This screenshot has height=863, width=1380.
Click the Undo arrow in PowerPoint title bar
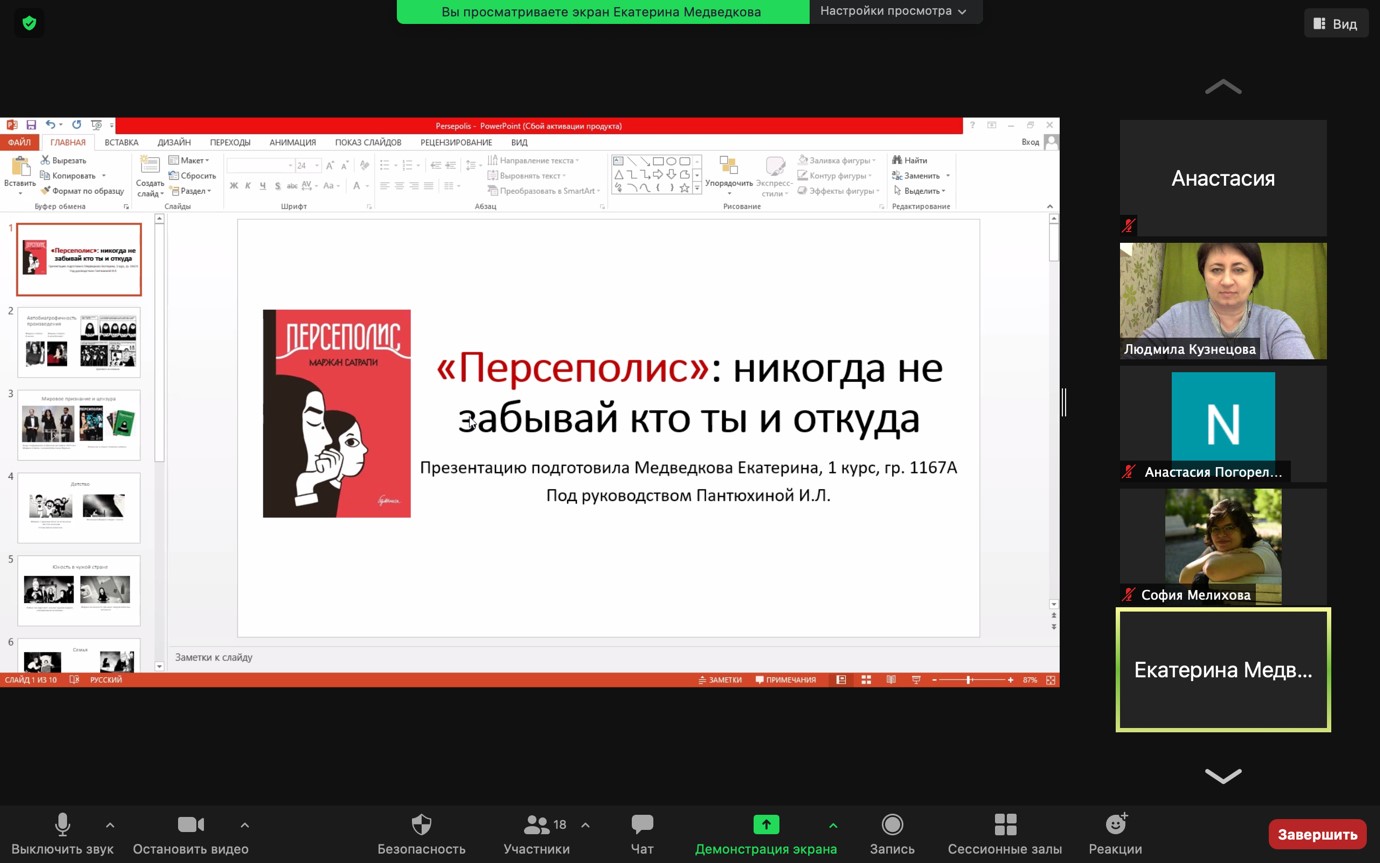coord(50,125)
